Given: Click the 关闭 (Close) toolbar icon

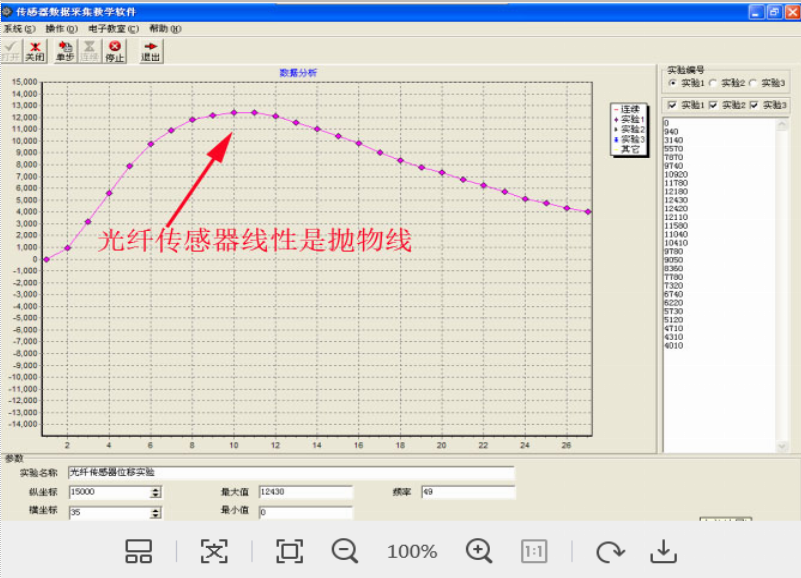Looking at the screenshot, I should coord(35,51).
